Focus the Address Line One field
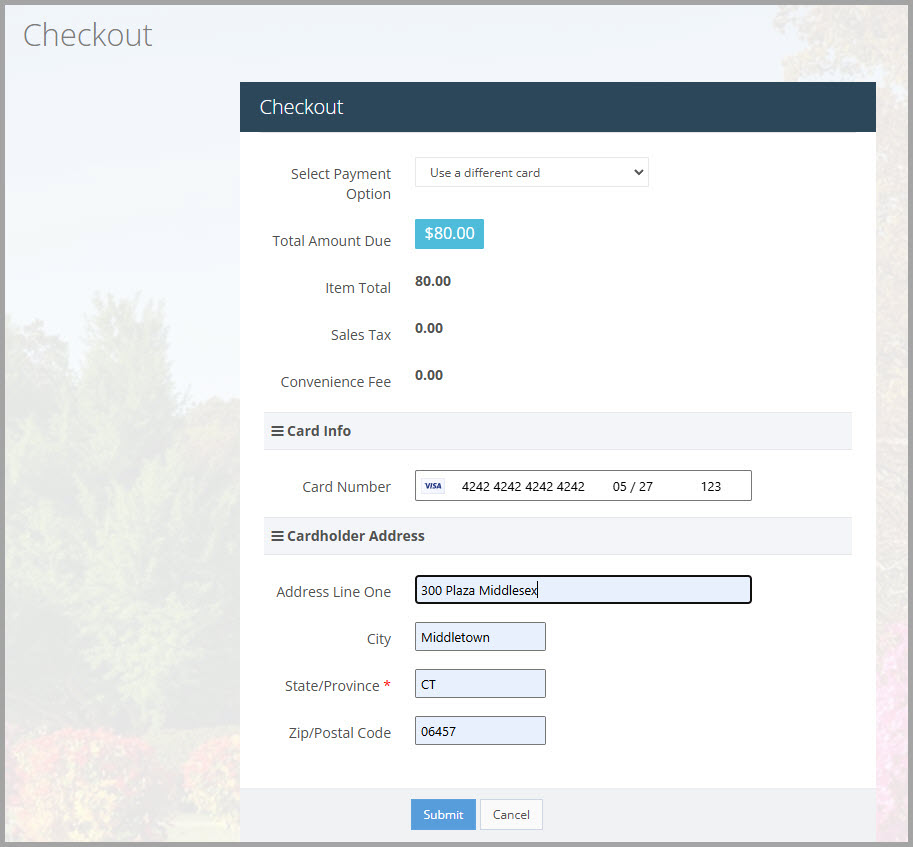 click(x=582, y=590)
